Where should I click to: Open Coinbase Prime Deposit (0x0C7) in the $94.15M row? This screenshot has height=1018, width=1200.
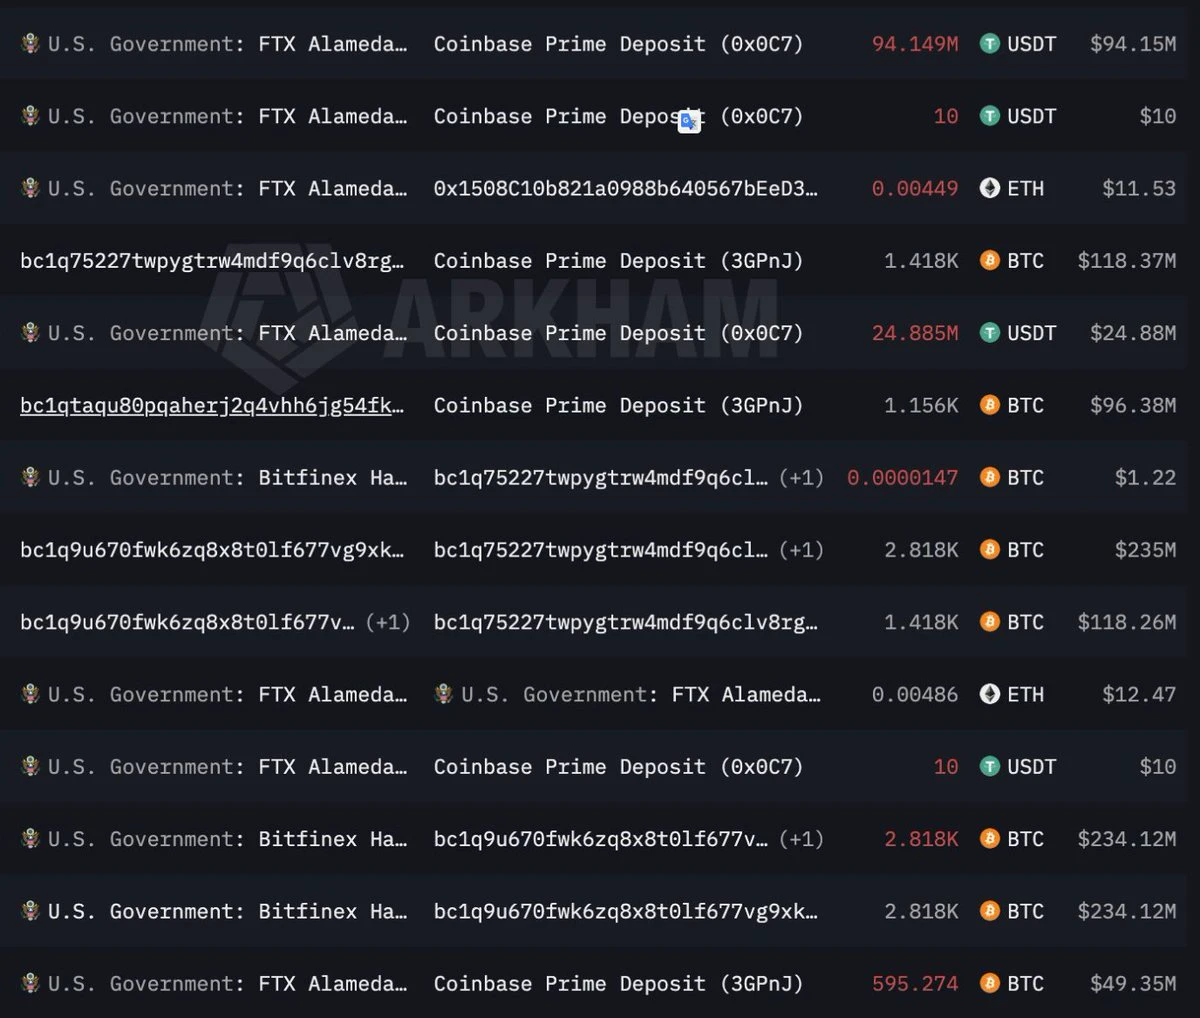[x=618, y=44]
